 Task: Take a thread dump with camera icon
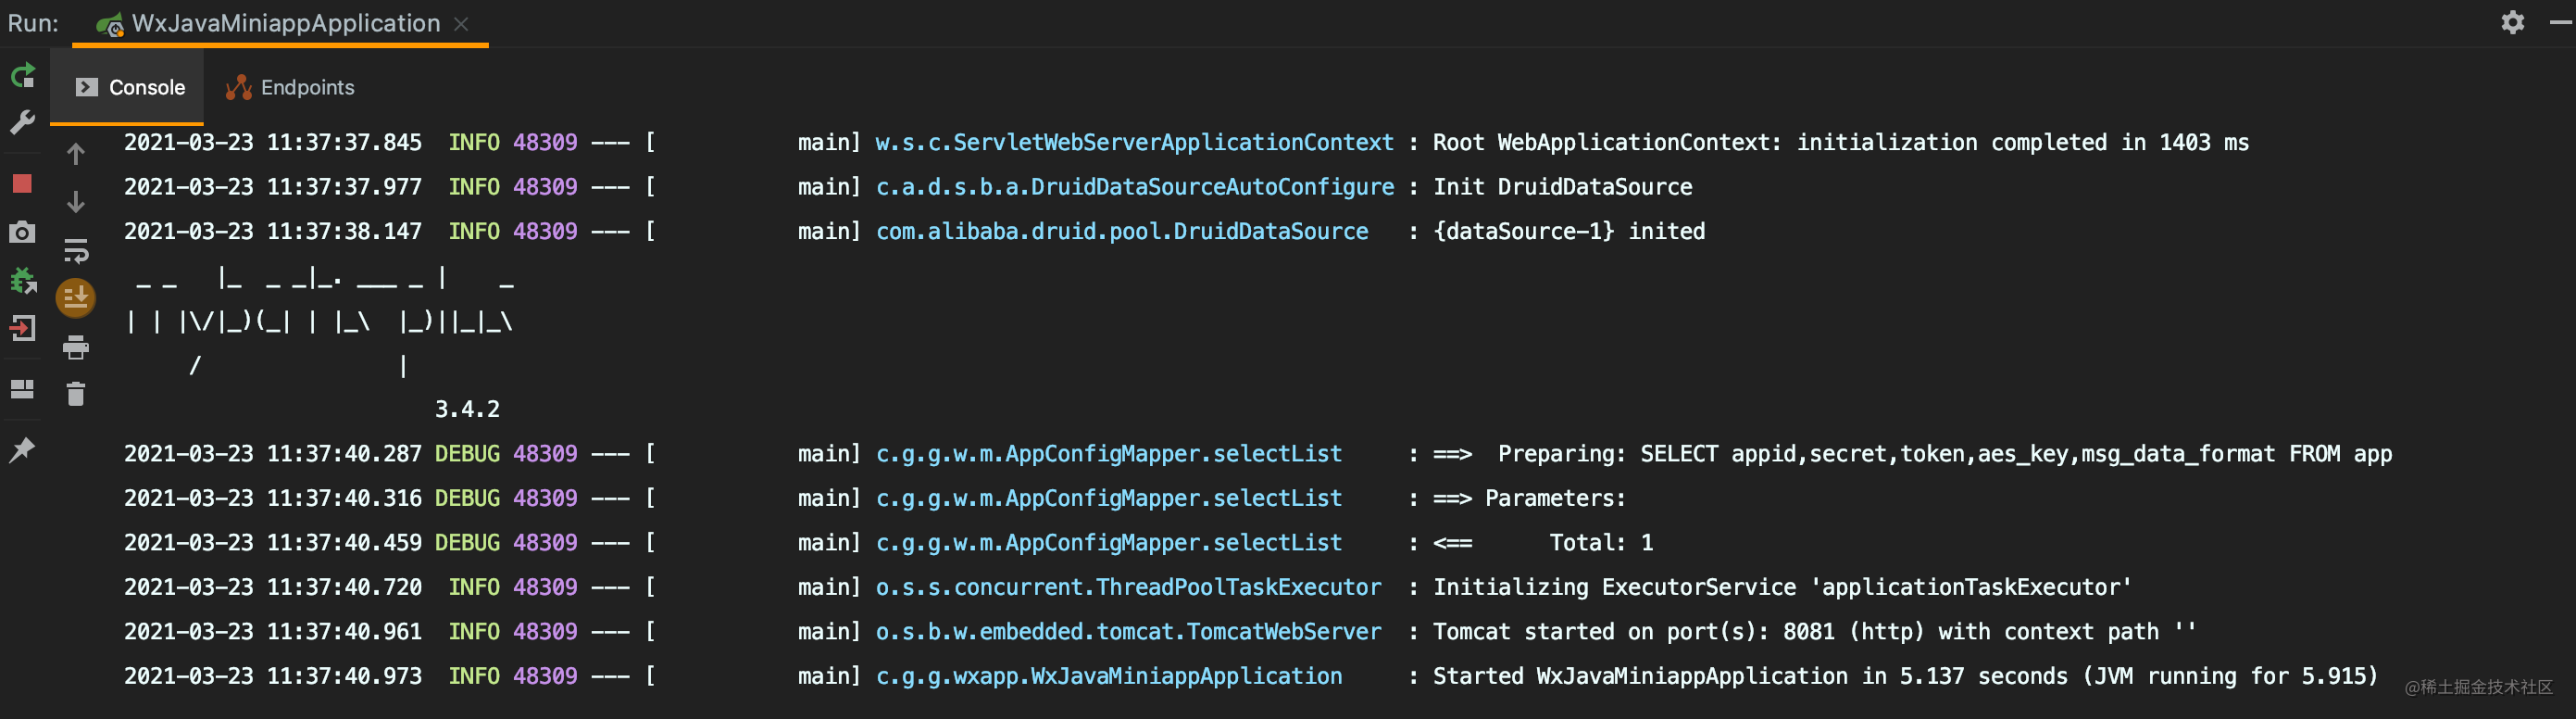coord(22,233)
